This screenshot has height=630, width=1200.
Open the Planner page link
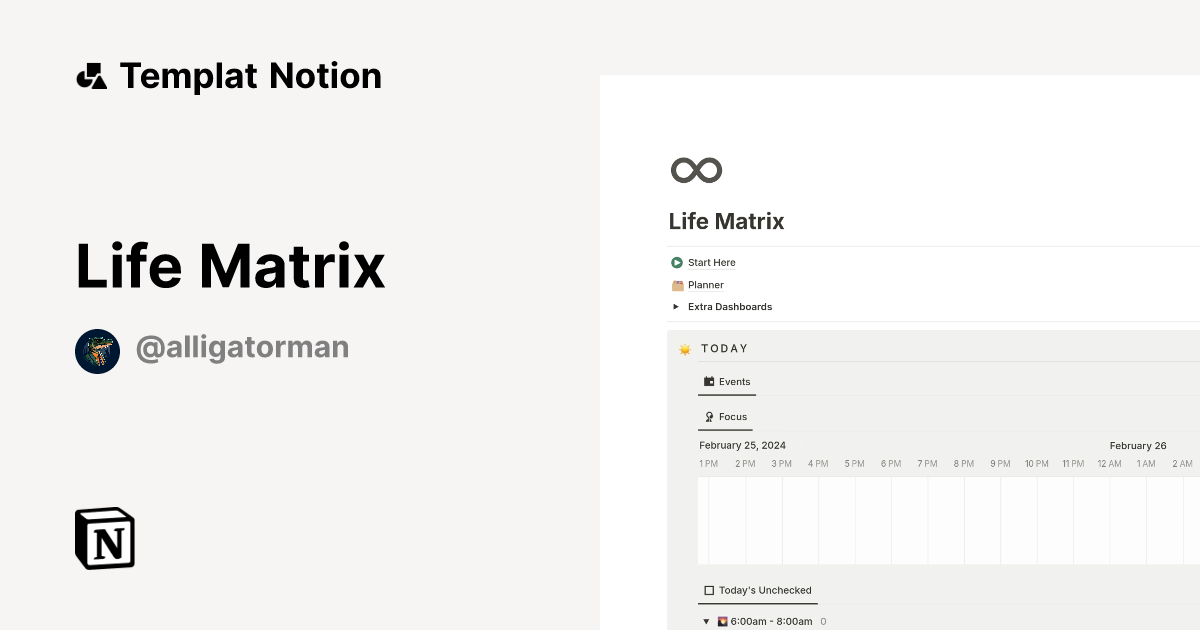pyautogui.click(x=704, y=284)
